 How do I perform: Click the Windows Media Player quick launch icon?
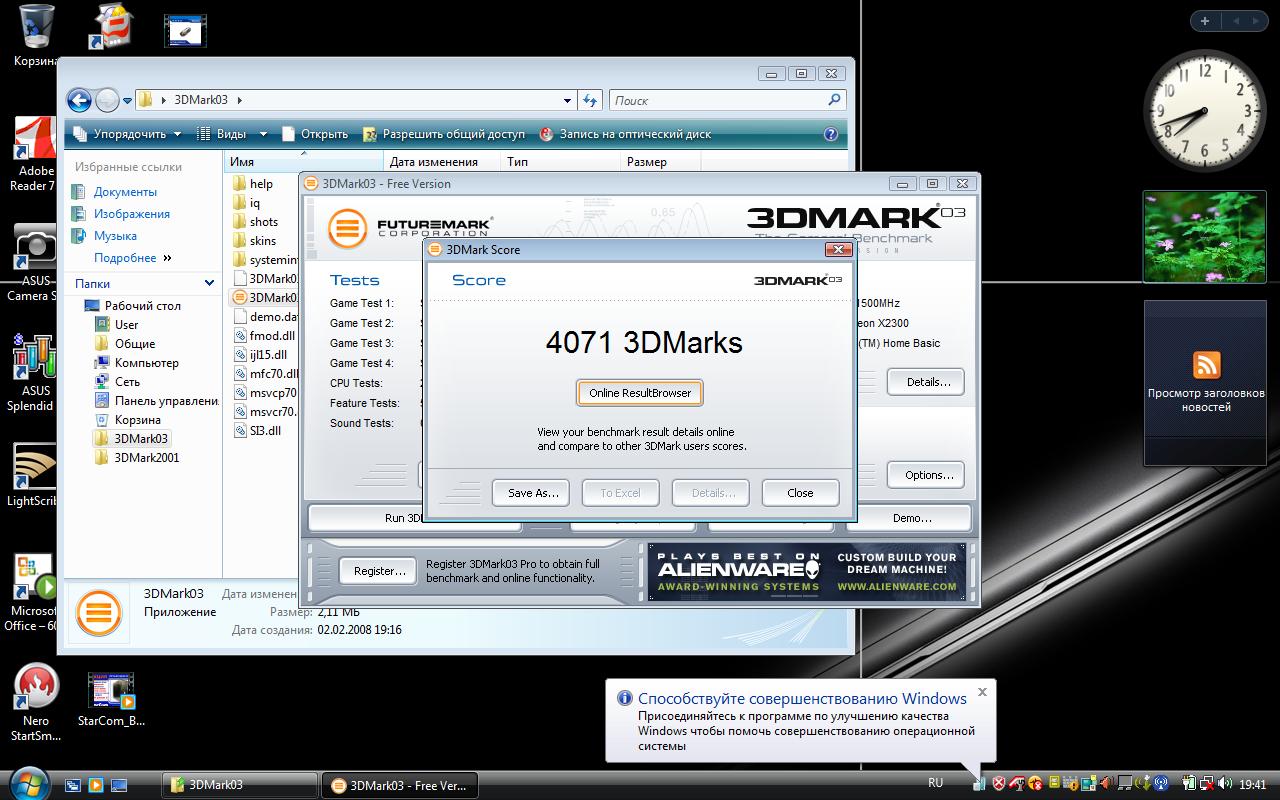[96, 785]
